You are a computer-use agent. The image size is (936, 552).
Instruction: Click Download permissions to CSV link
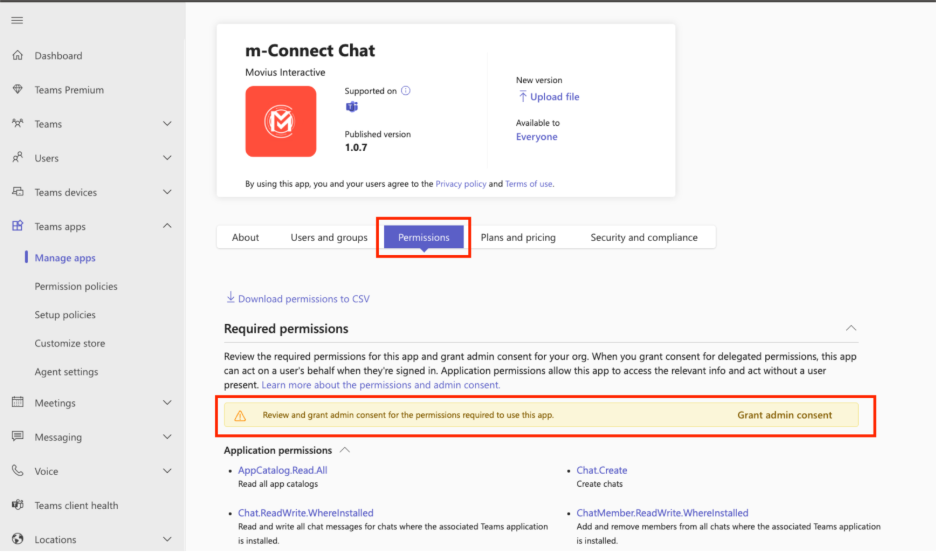pyautogui.click(x=304, y=299)
